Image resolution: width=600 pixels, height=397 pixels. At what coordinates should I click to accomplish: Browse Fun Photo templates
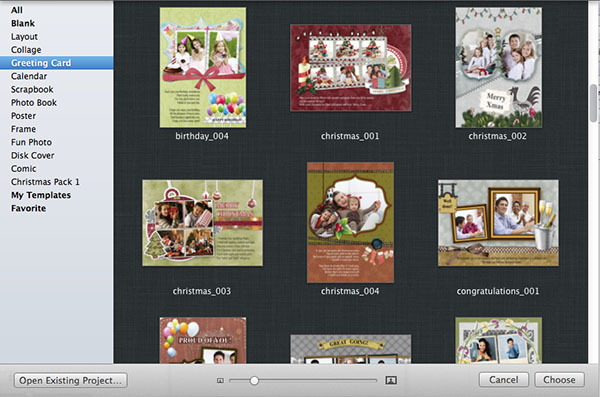(31, 142)
